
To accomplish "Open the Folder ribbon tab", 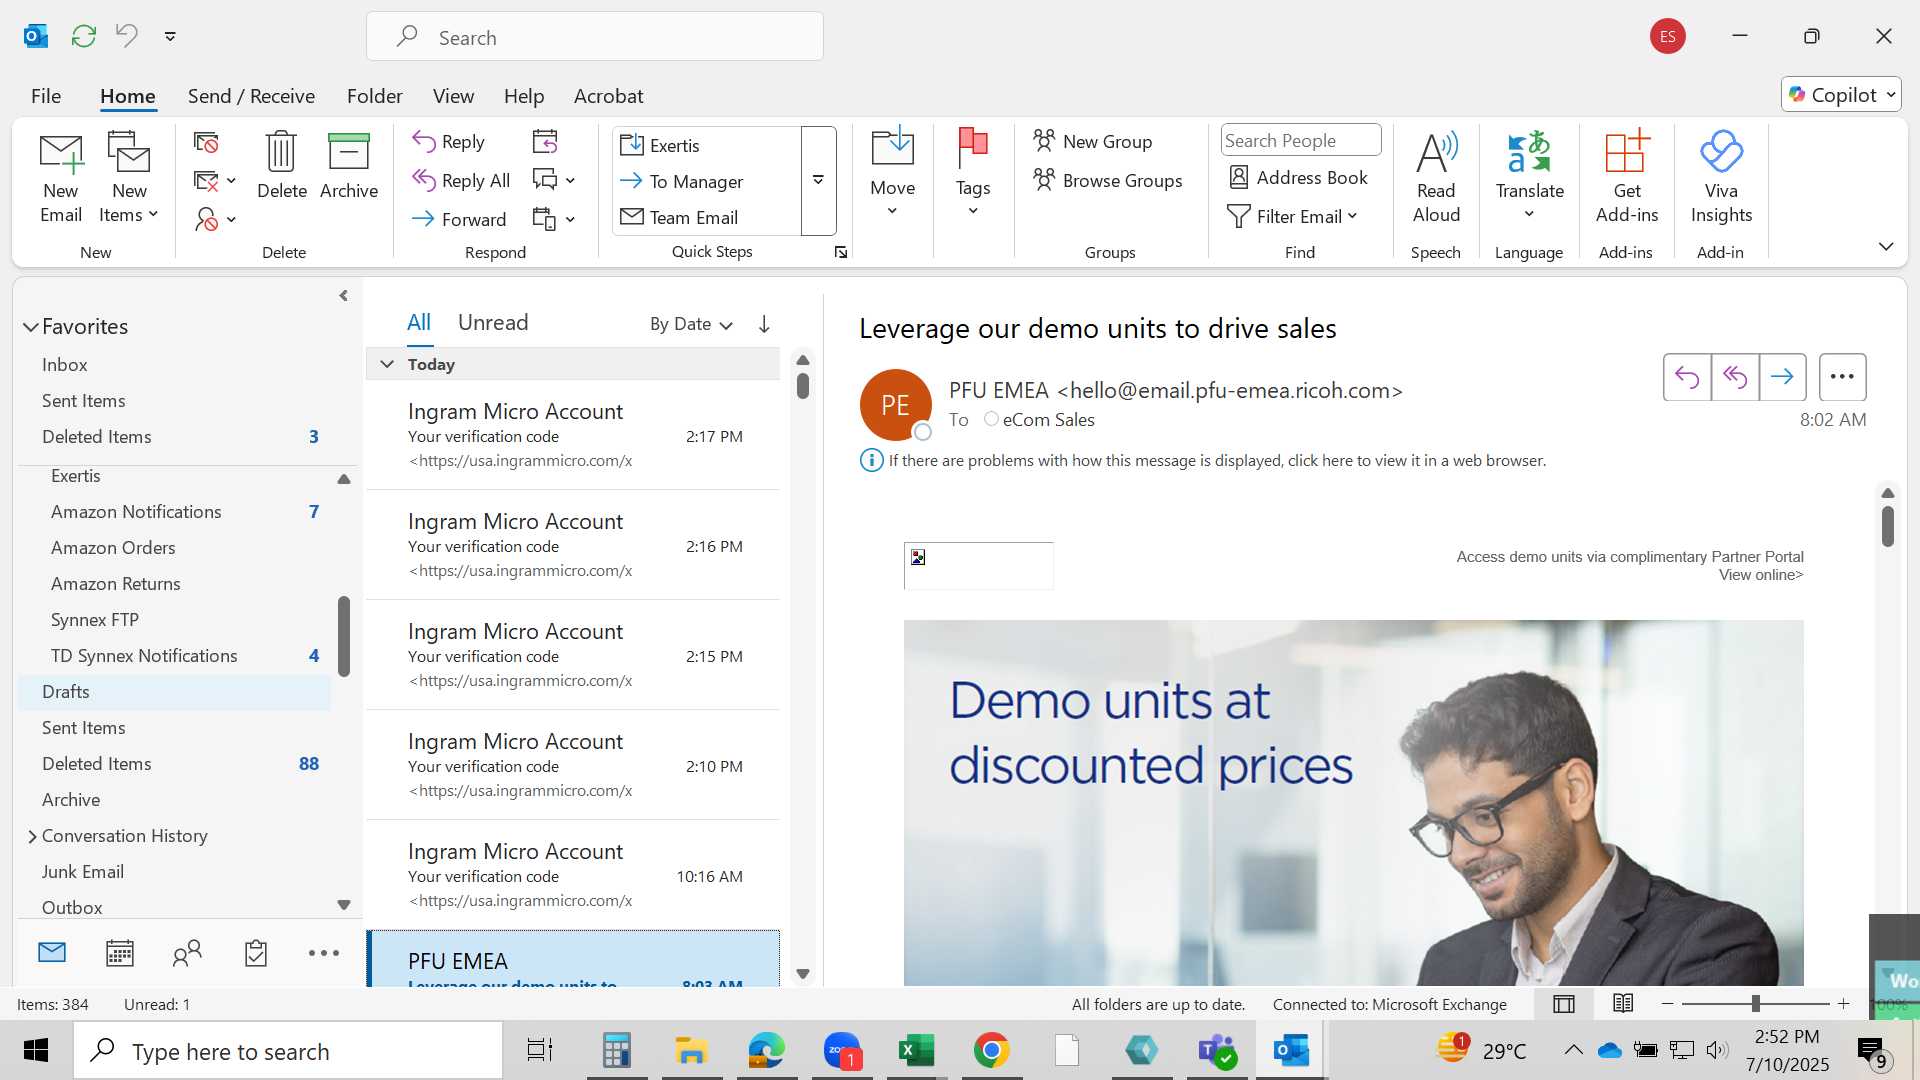I will (375, 96).
